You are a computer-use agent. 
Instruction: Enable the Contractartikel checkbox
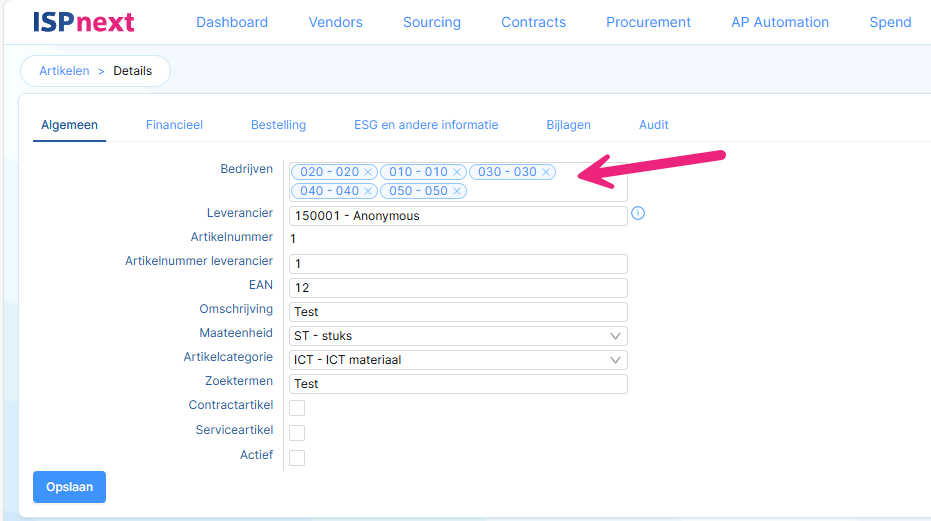pyautogui.click(x=297, y=408)
